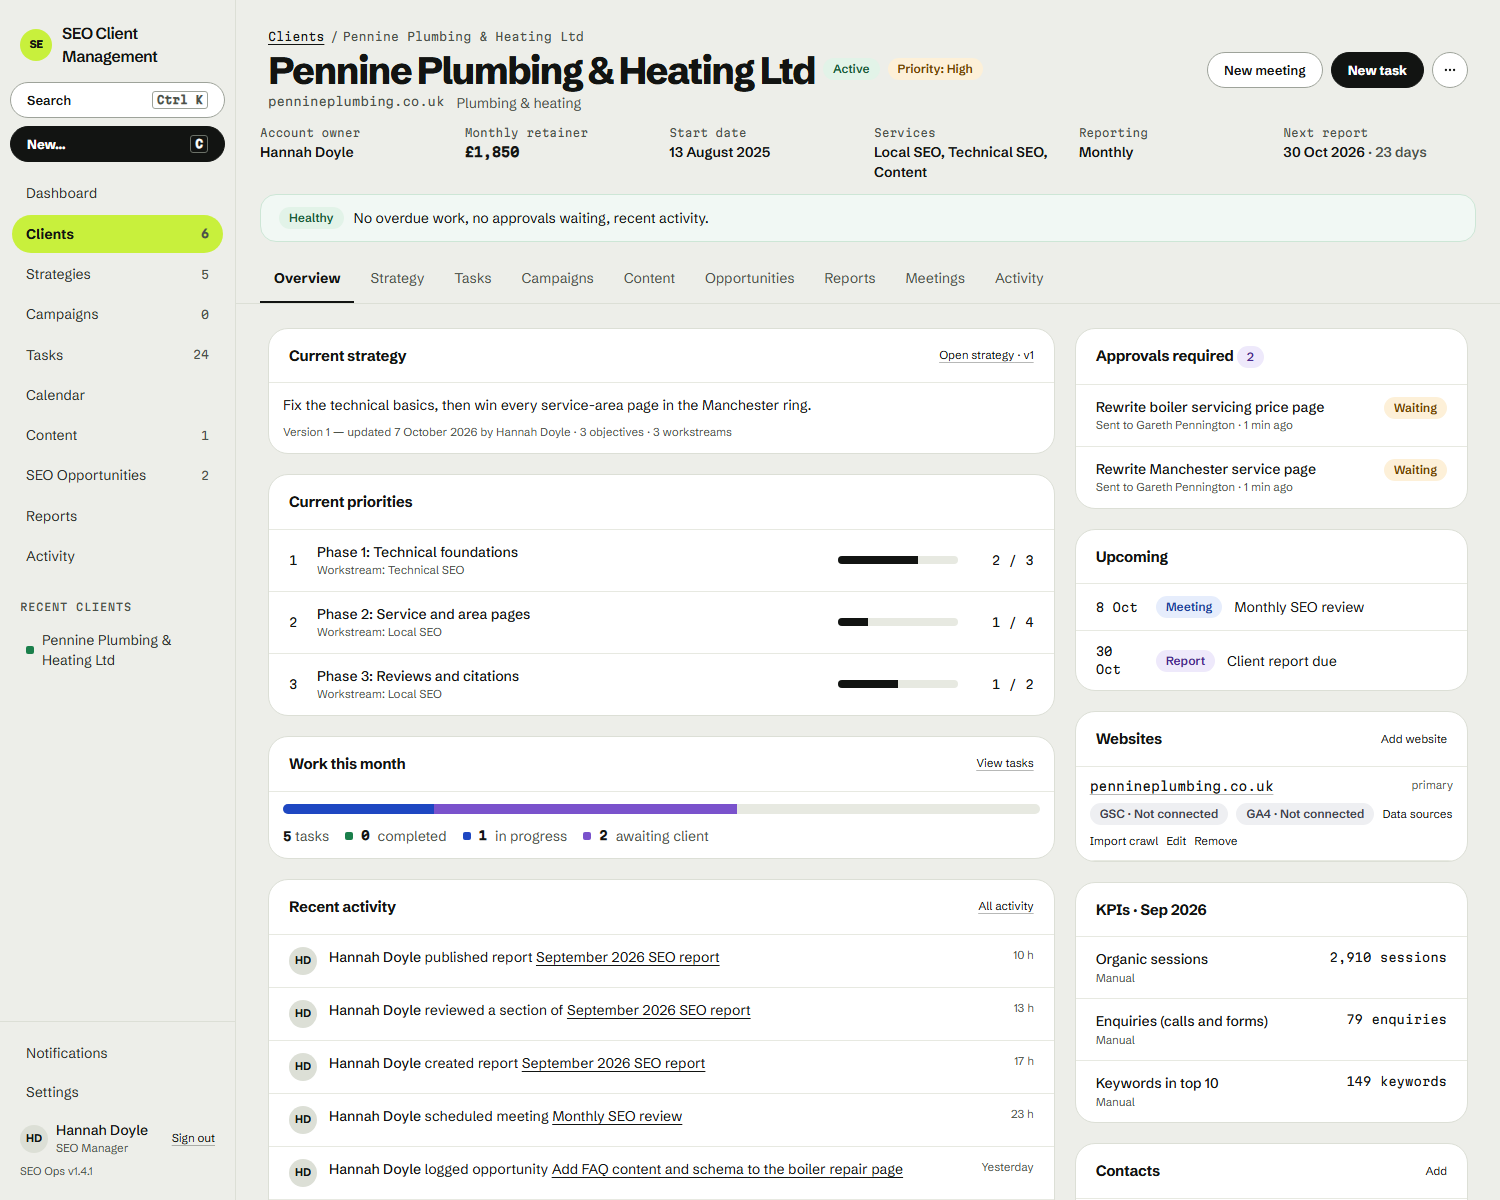Click the GSC Not connected badge

click(x=1159, y=814)
